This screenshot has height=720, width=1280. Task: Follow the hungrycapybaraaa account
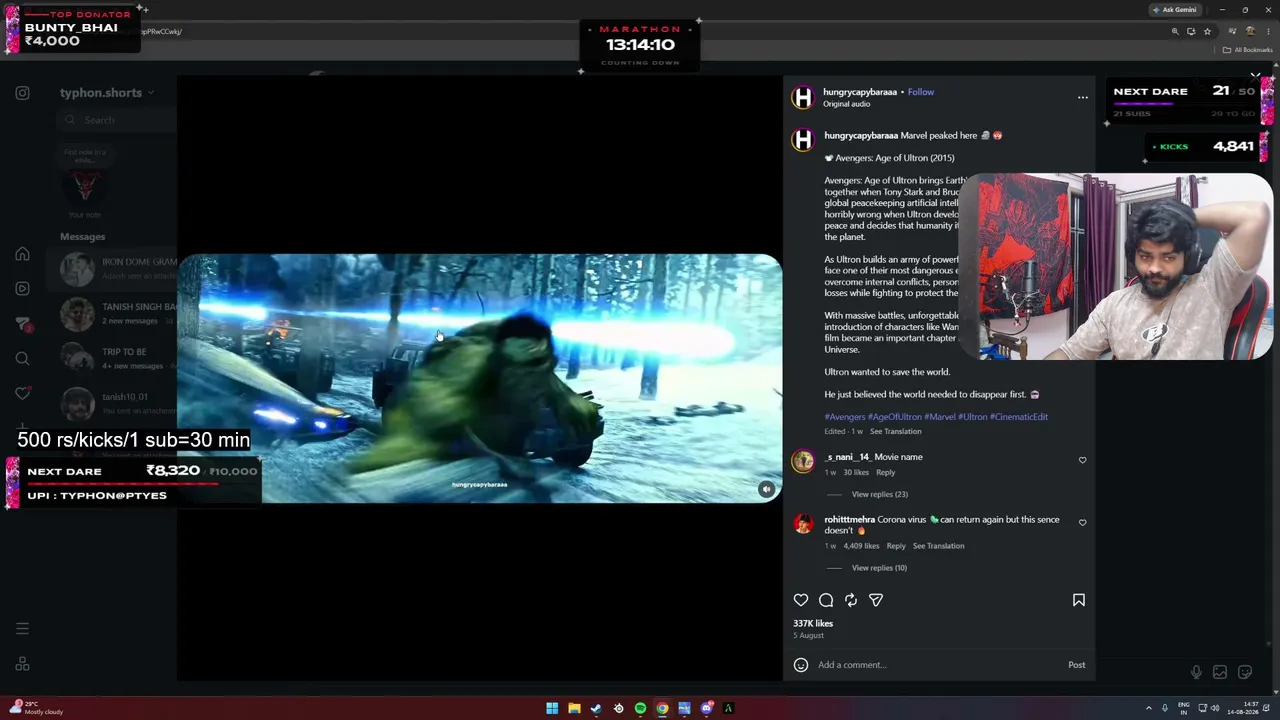[921, 92]
